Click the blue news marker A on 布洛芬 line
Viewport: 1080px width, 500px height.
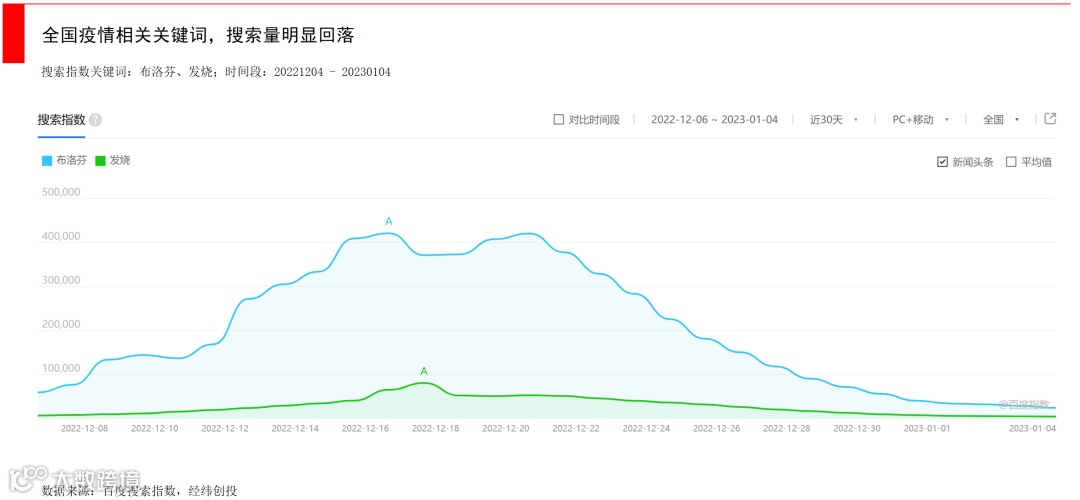click(388, 222)
